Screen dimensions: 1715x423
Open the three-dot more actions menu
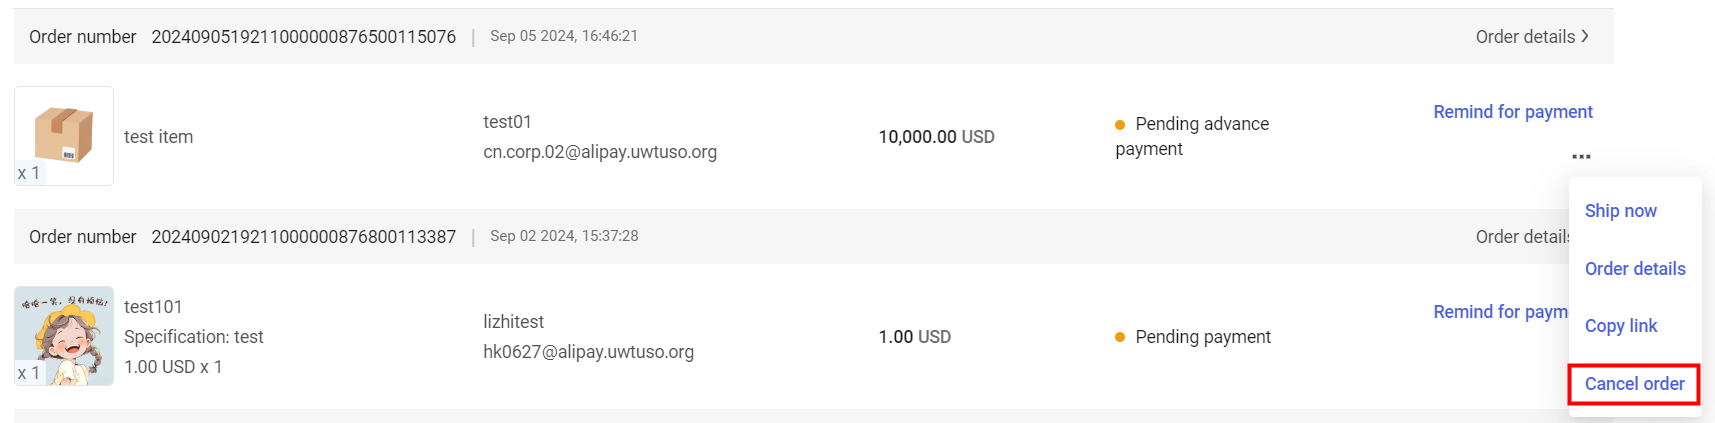[x=1581, y=157]
